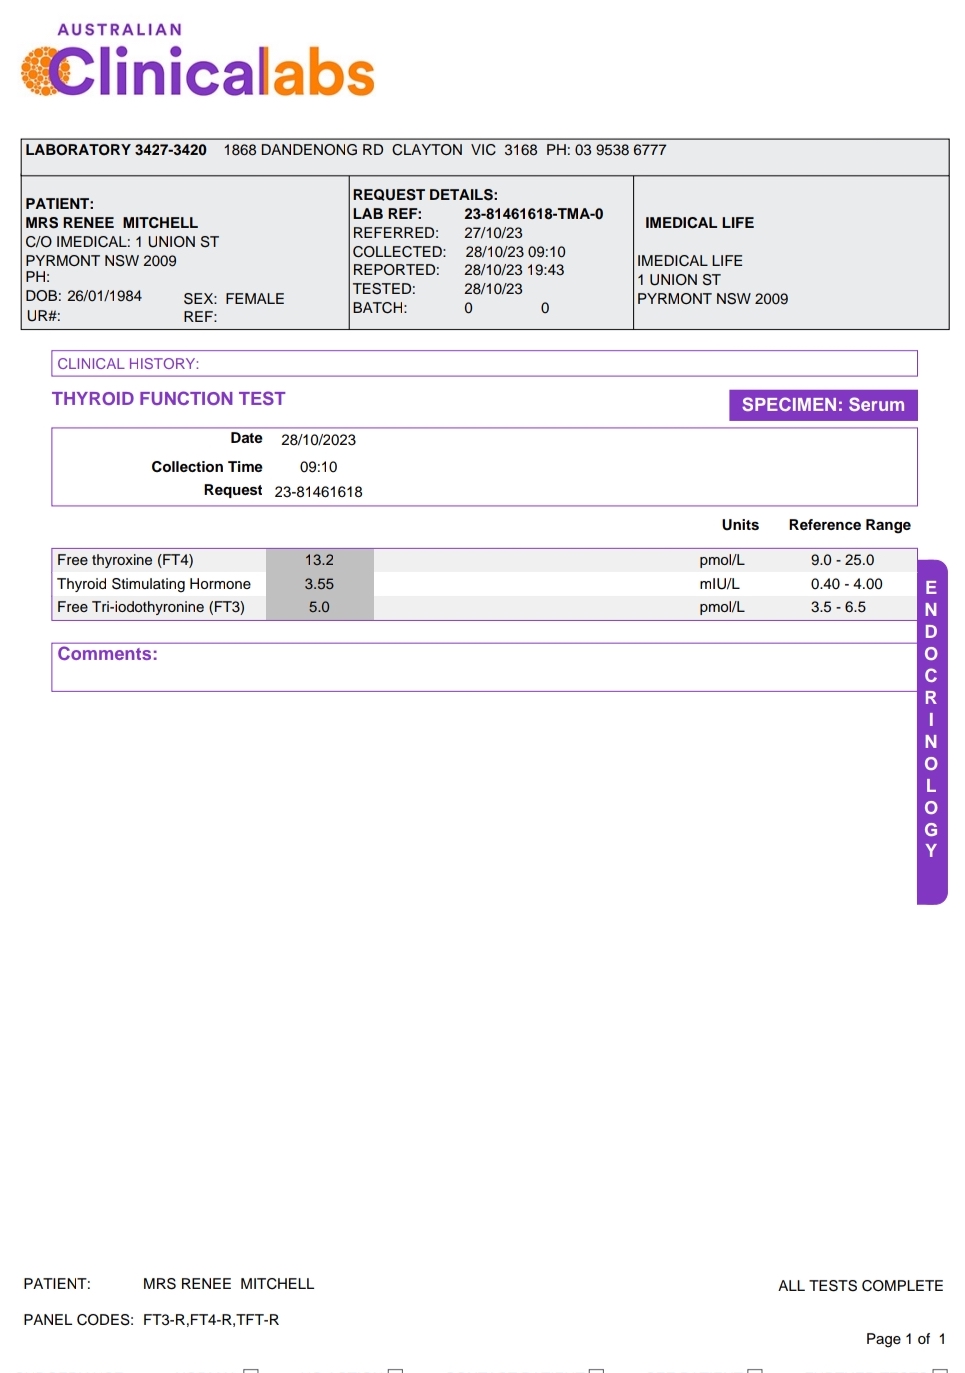Click the ALL TESTS COMPLETE footer text
Screen dimensions: 965x1373
click(860, 1286)
